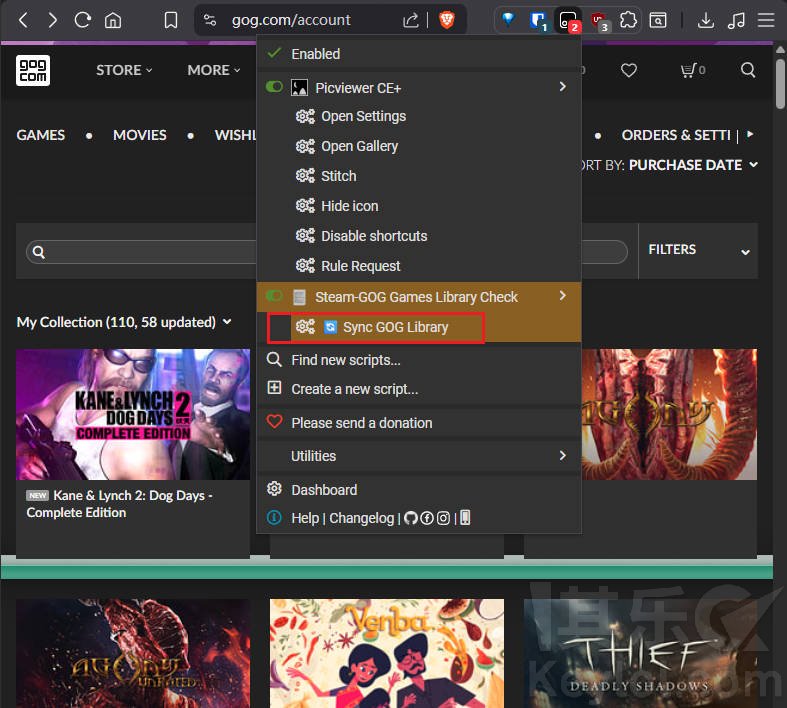Open the Tampermonkey extension icon in toolbar
Image resolution: width=787 pixels, height=708 pixels.
tap(567, 20)
